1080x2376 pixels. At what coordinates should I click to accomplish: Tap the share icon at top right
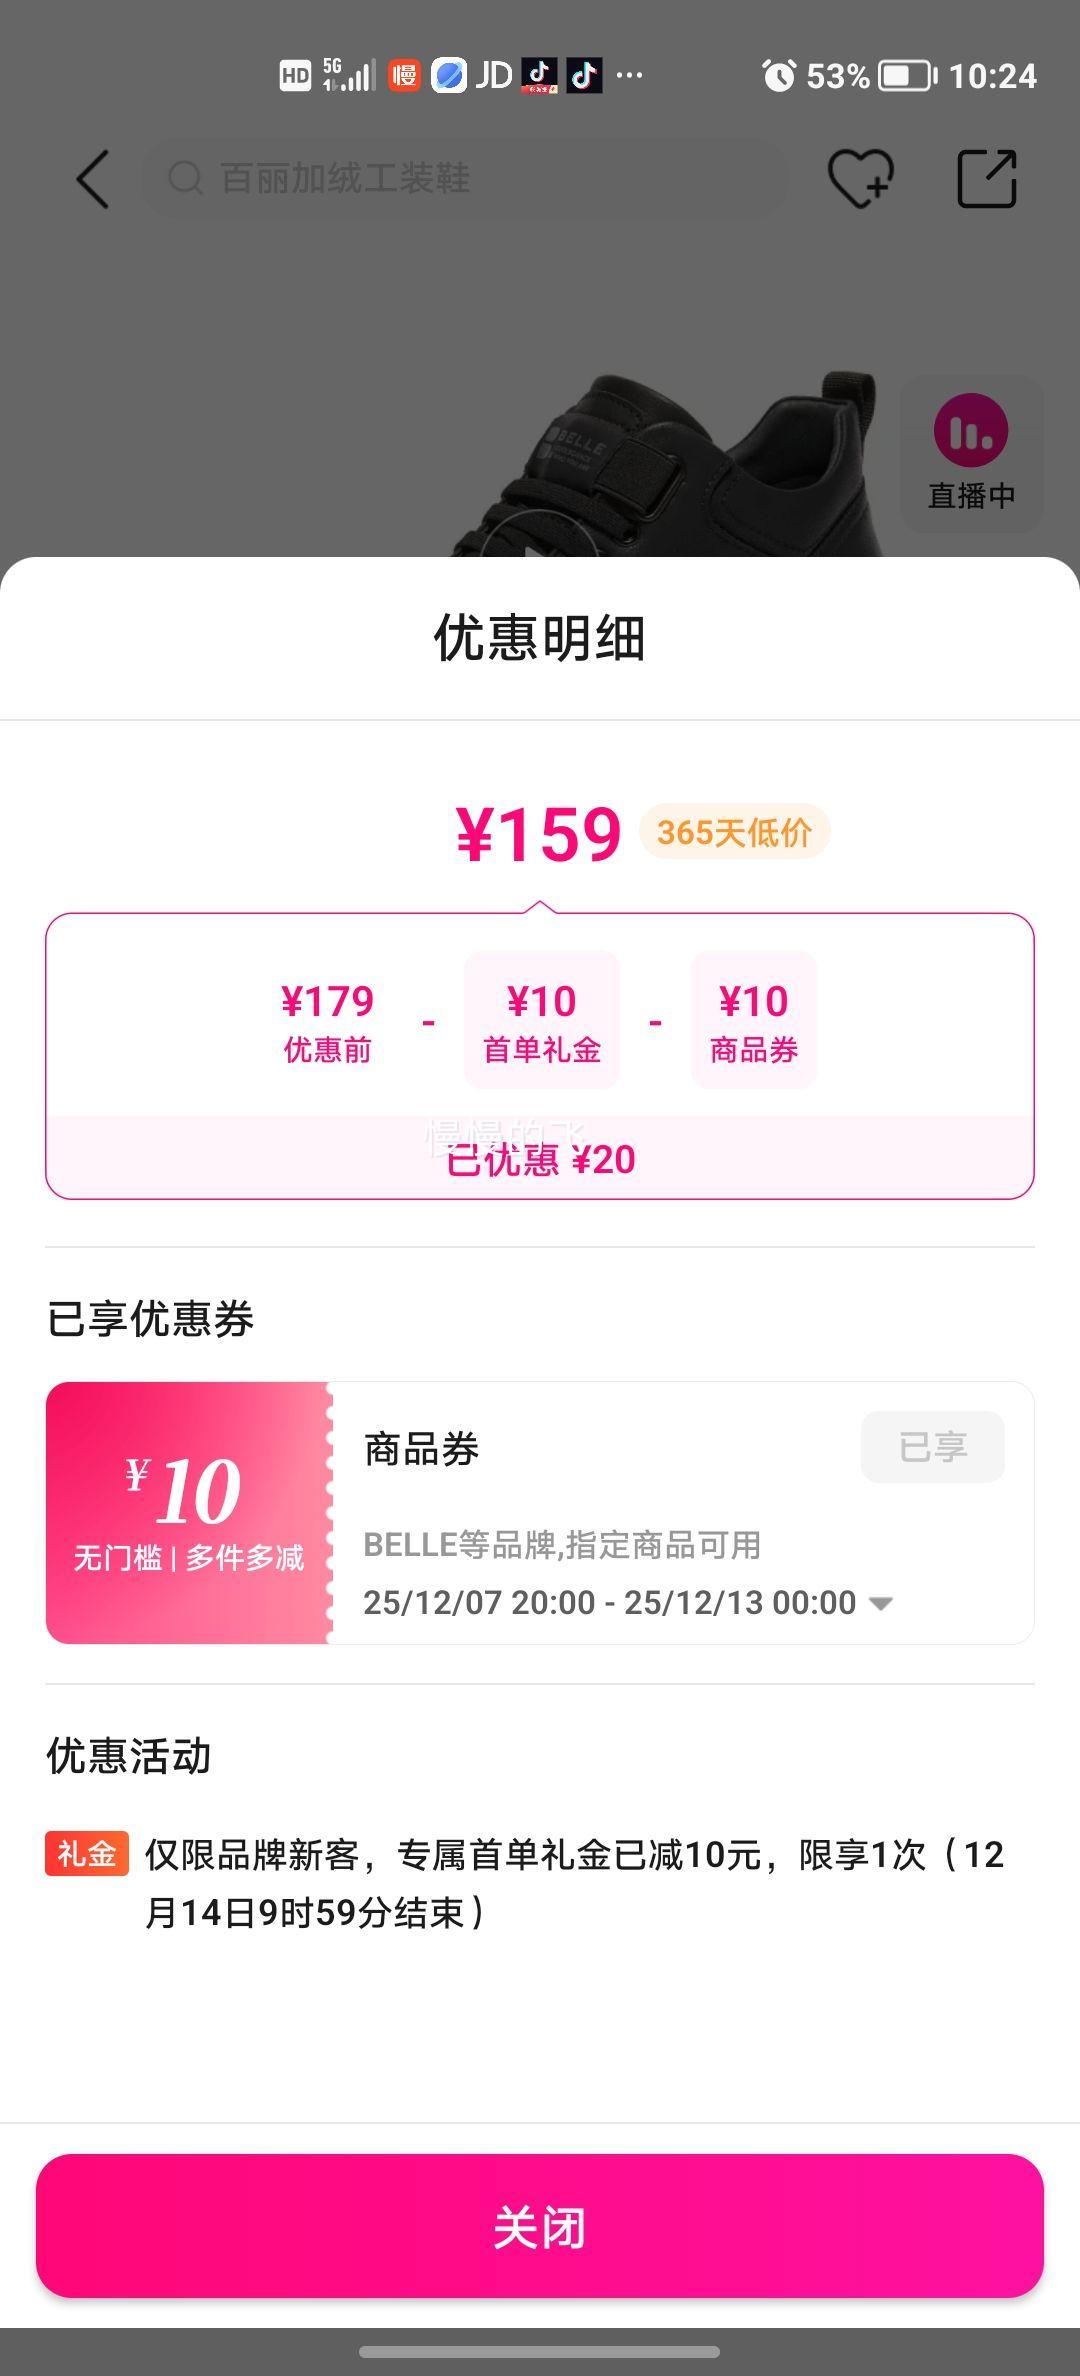986,179
